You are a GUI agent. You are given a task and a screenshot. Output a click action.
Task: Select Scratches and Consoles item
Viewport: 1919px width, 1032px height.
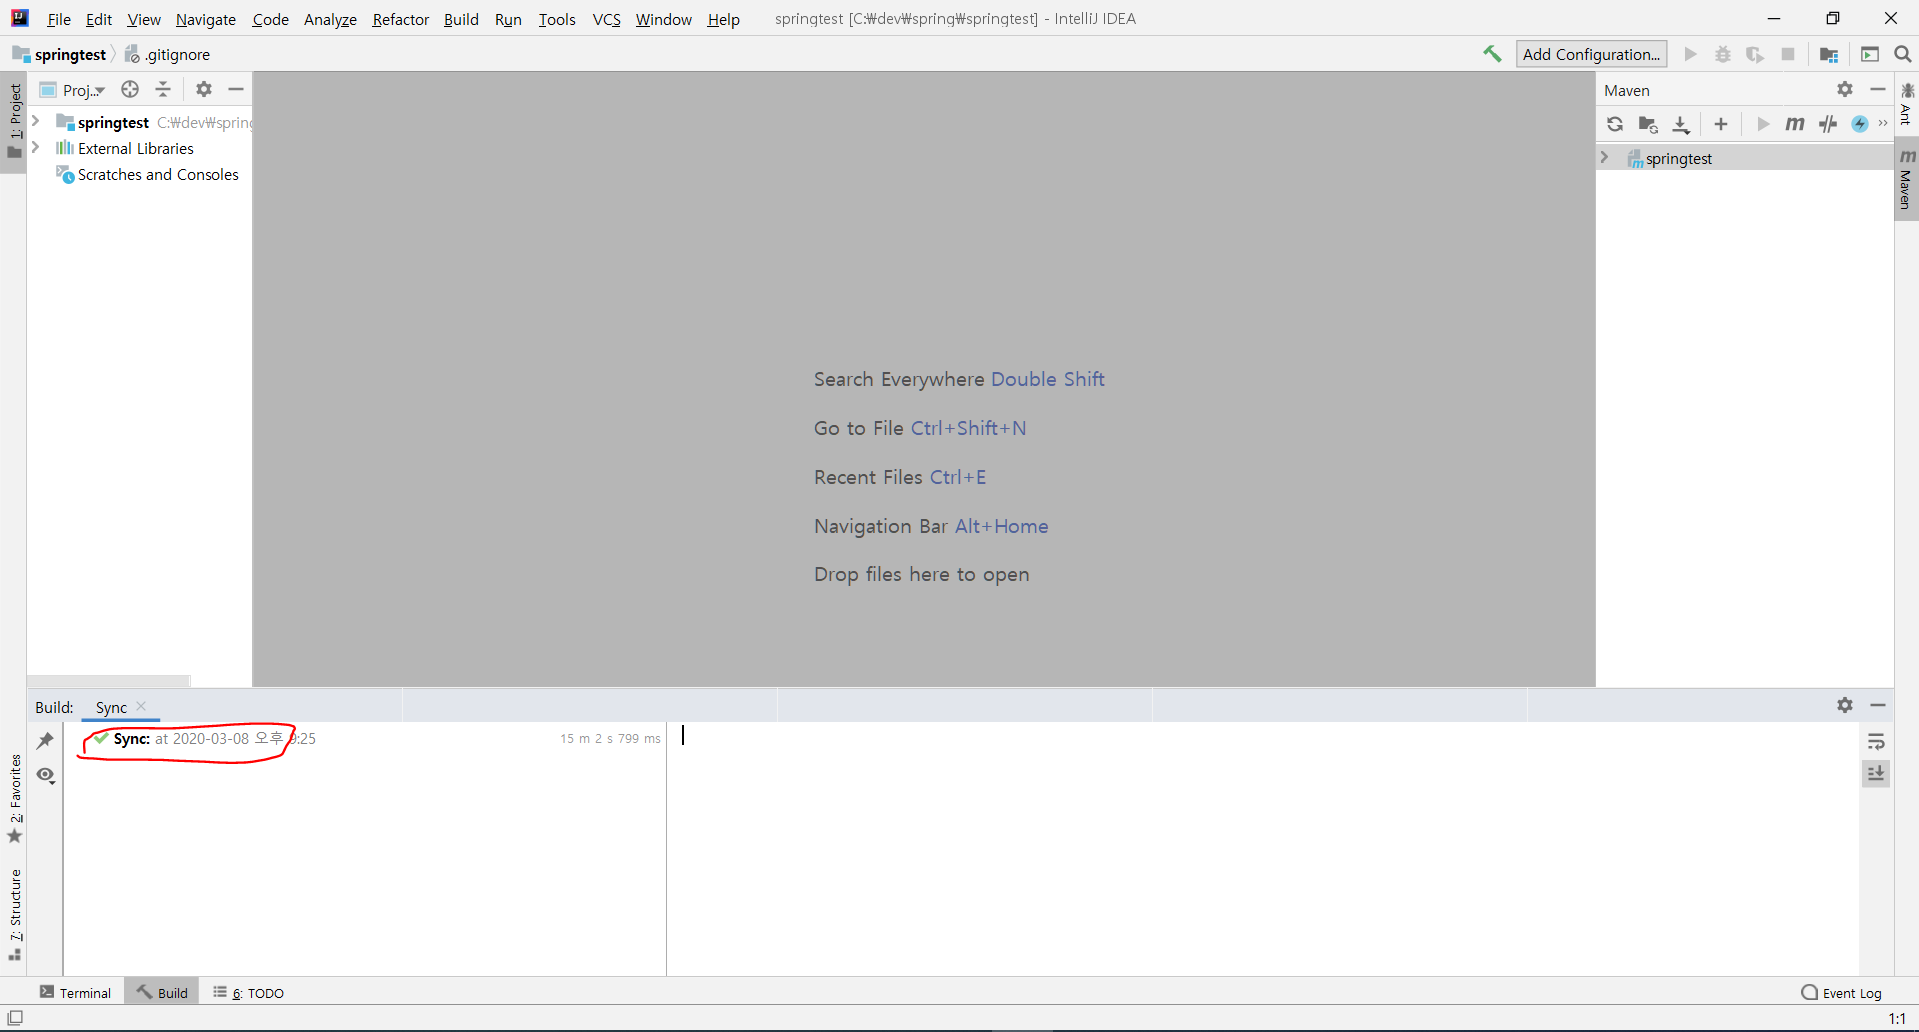(147, 175)
